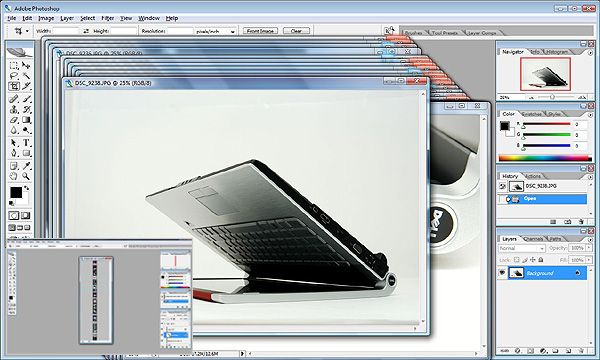Select the Clone Stamp tool
The image size is (600, 360).
(14, 109)
